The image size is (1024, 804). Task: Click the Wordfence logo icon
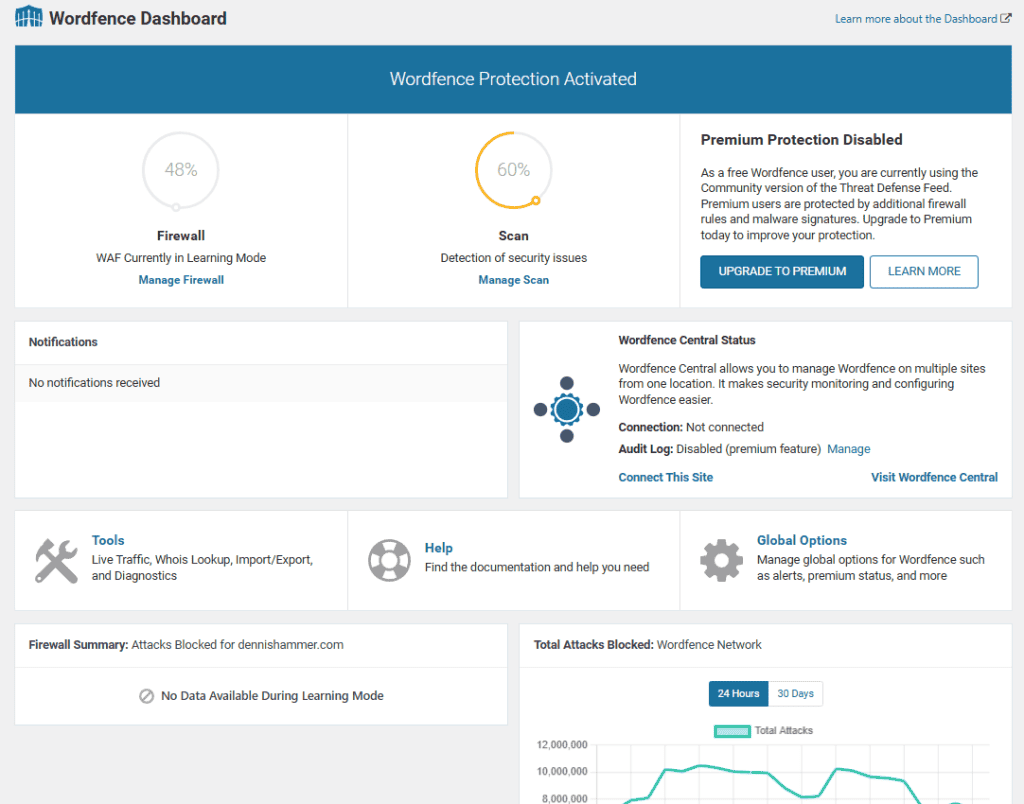(29, 17)
